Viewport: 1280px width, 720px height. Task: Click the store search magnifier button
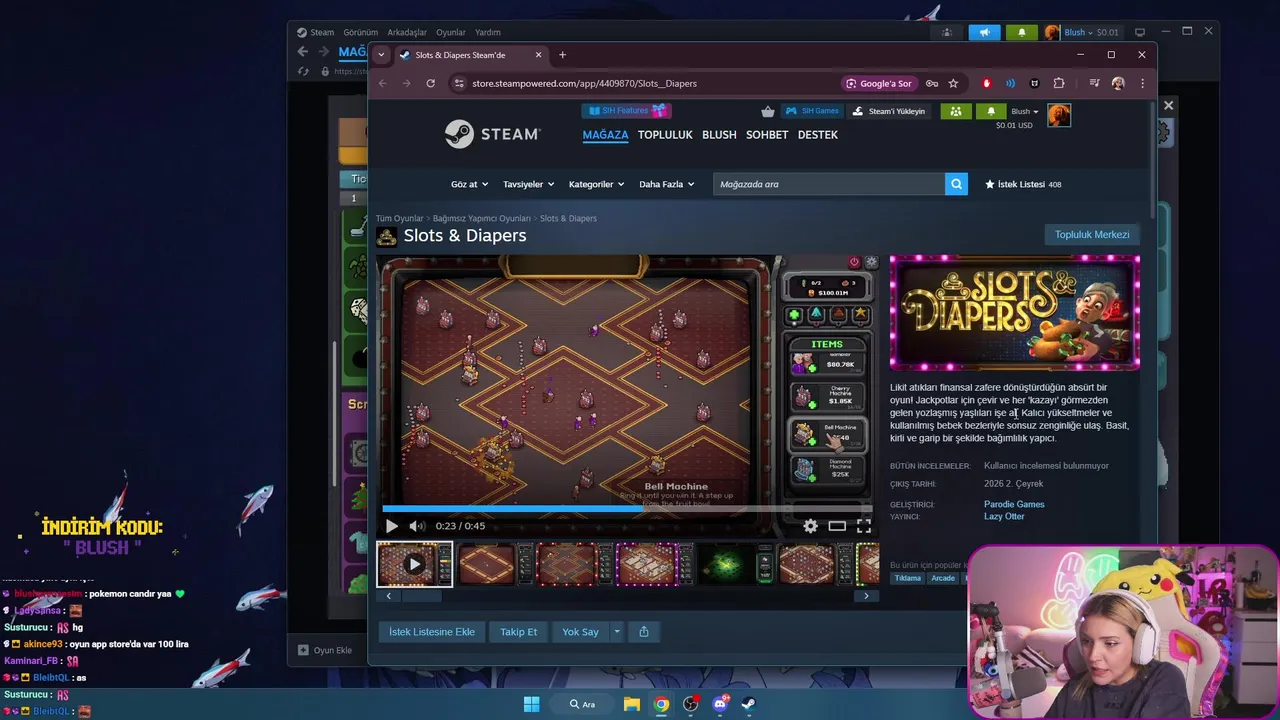coord(956,184)
